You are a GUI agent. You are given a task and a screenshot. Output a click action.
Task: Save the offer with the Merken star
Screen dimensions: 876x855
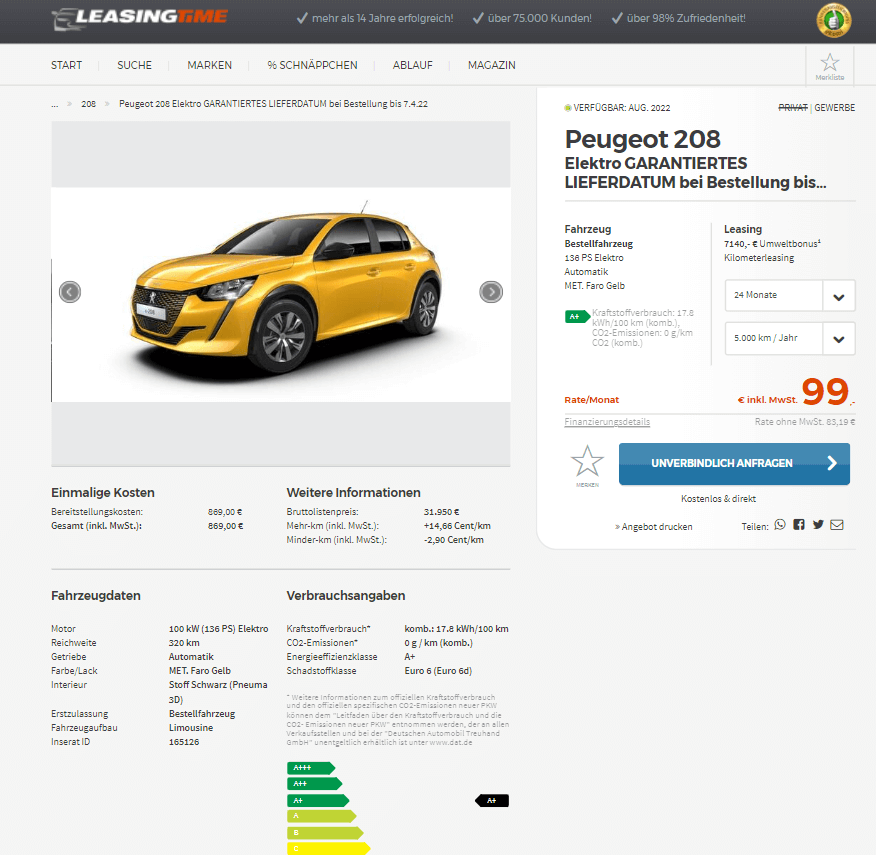(x=587, y=466)
